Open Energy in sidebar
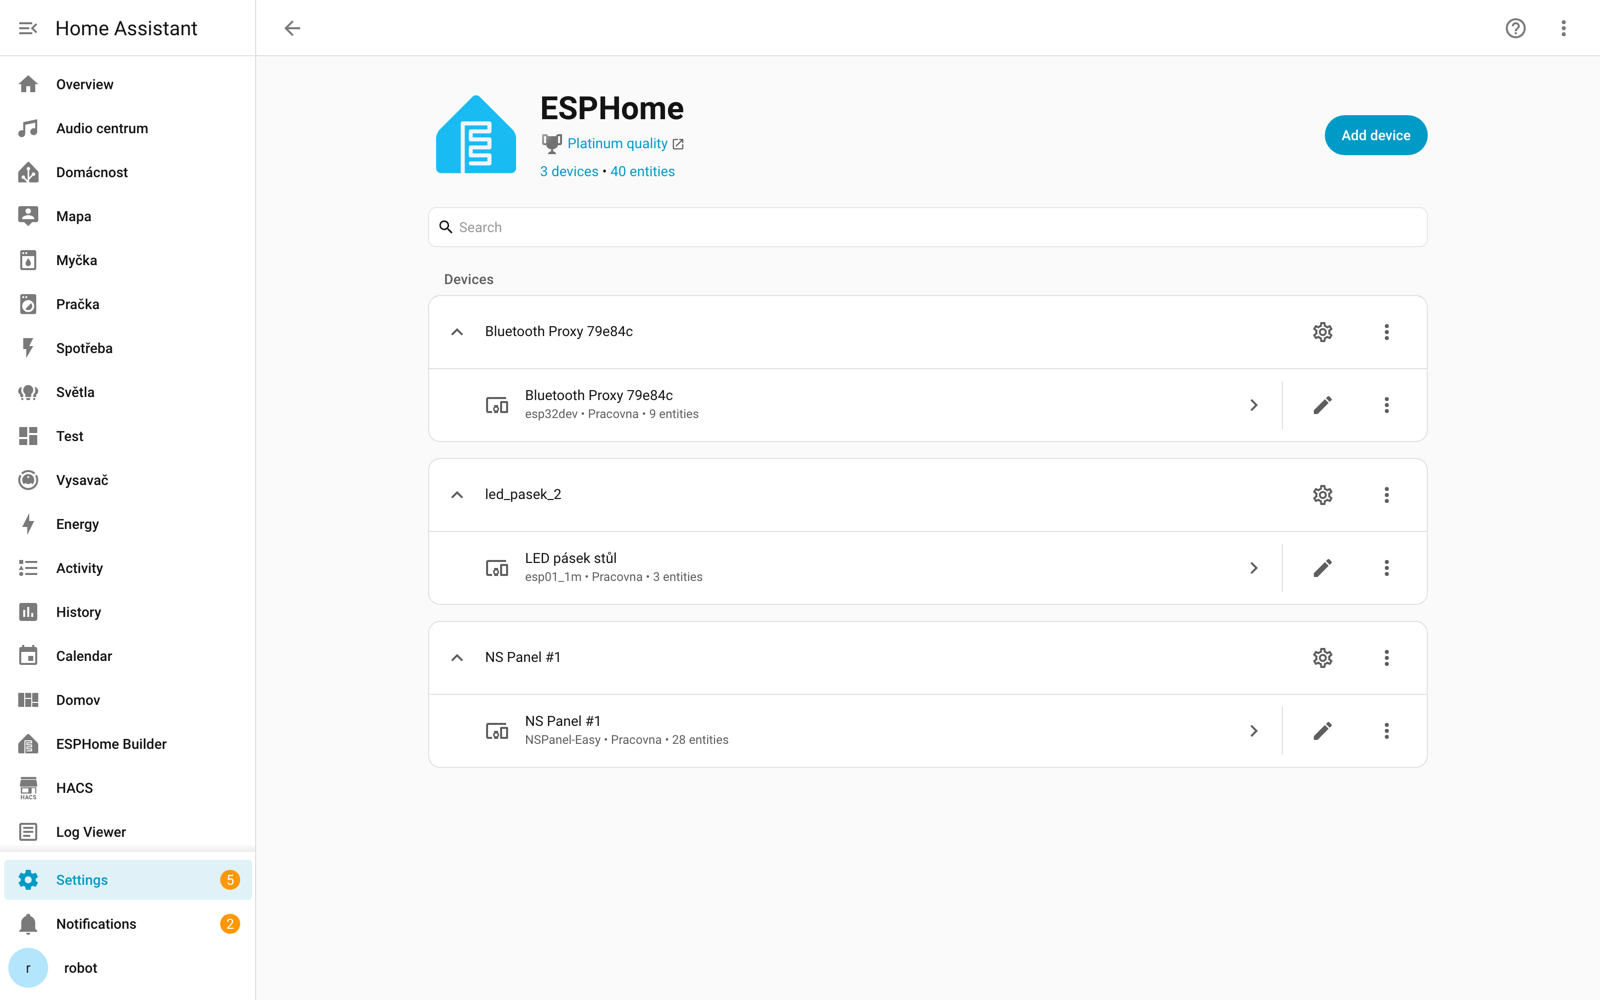The width and height of the screenshot is (1600, 1000). point(128,524)
